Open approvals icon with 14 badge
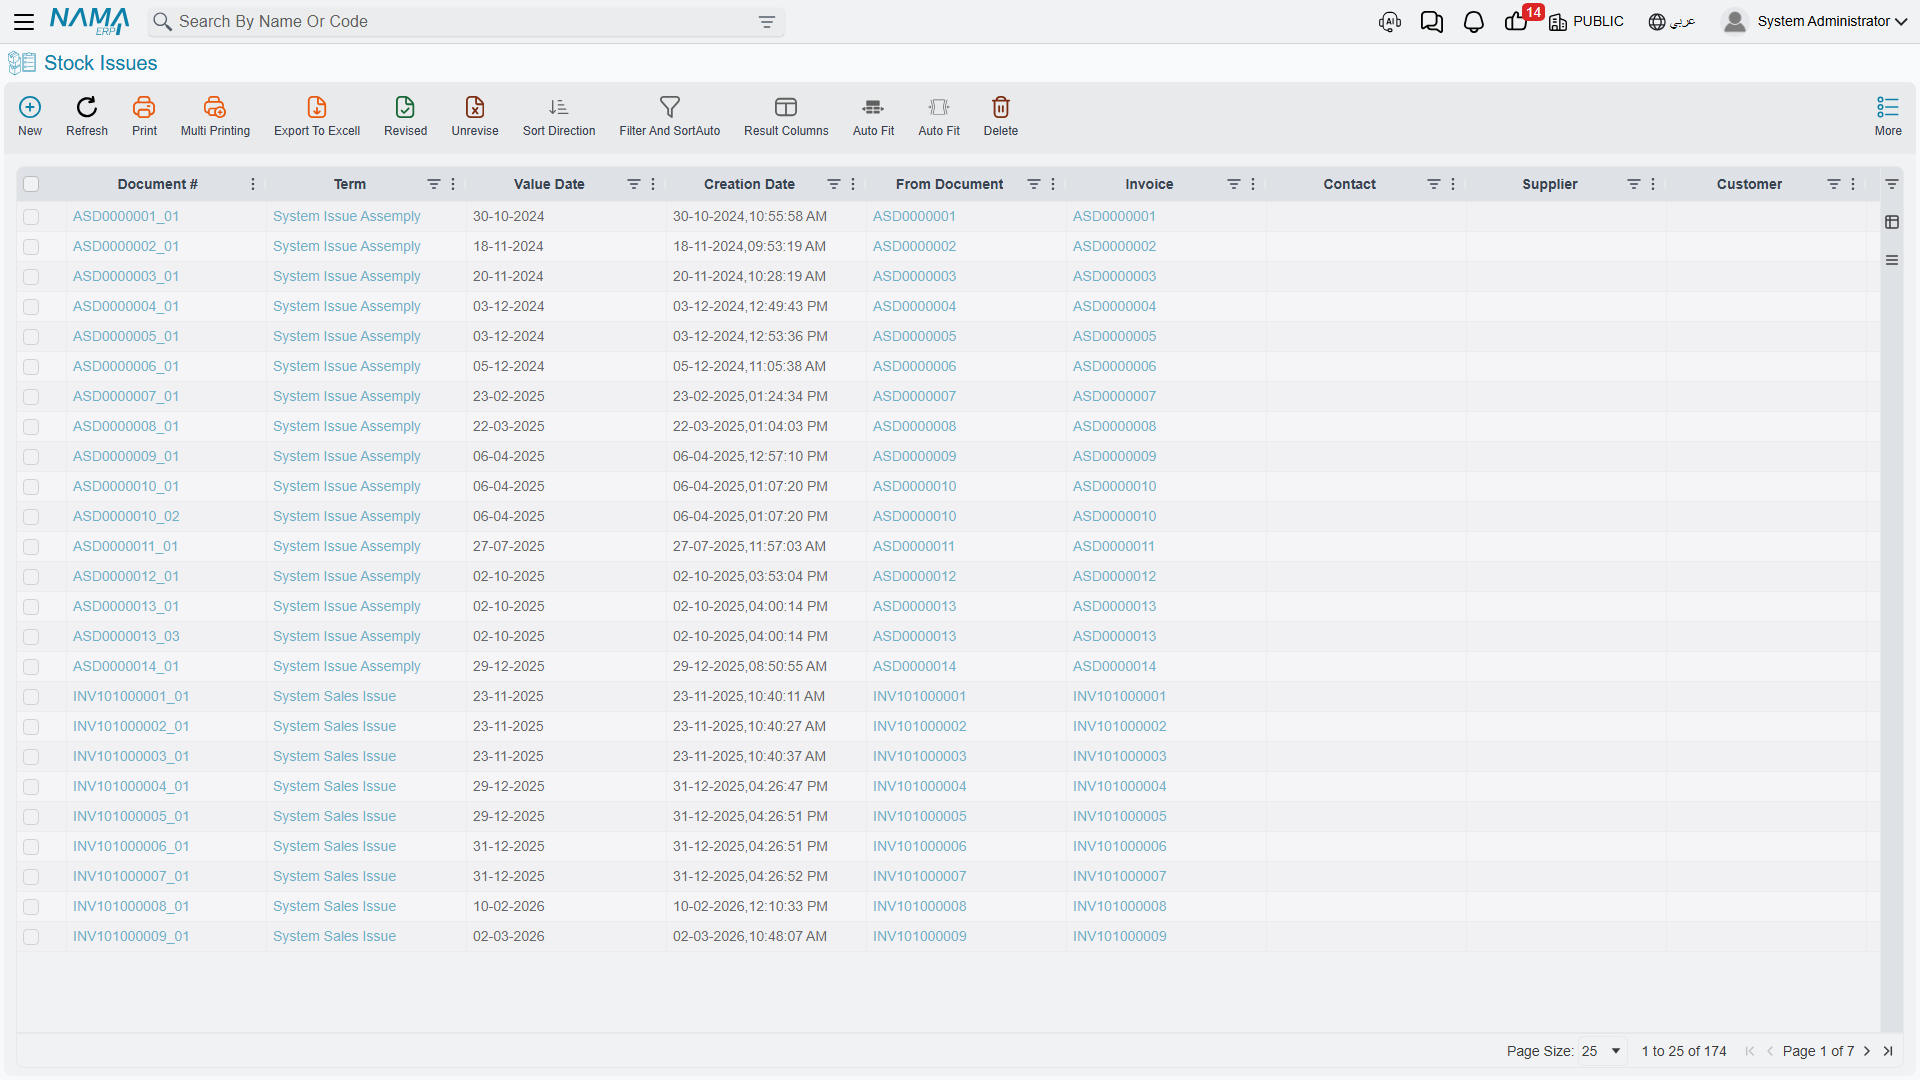1920x1080 pixels. (x=1518, y=22)
